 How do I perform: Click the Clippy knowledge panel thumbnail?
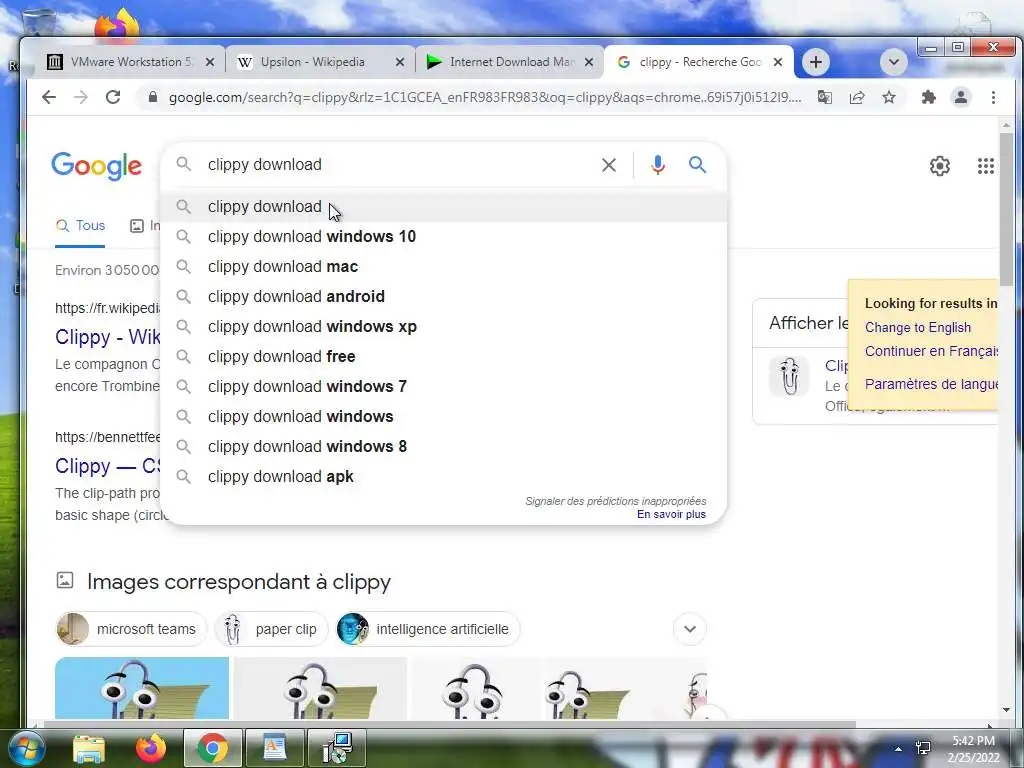pos(789,376)
